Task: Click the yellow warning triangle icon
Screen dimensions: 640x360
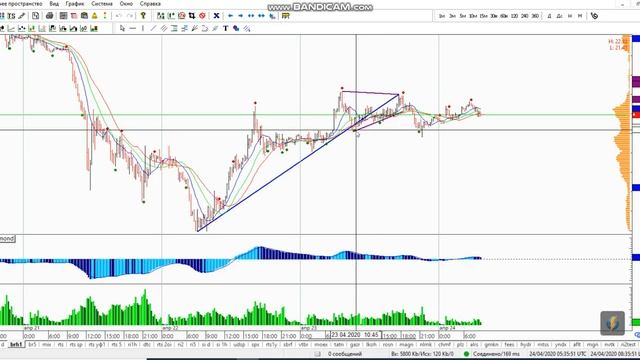Action: tap(95, 16)
